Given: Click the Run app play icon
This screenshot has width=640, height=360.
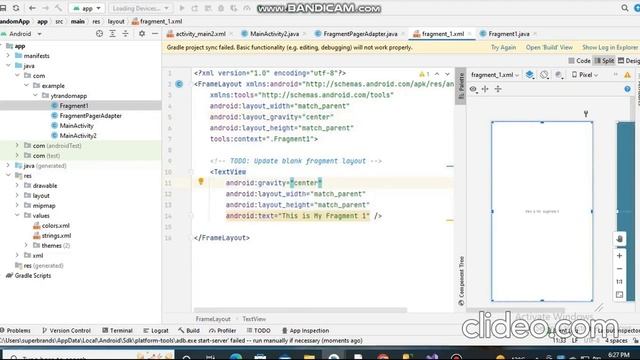Looking at the screenshot, I should [x=182, y=8].
